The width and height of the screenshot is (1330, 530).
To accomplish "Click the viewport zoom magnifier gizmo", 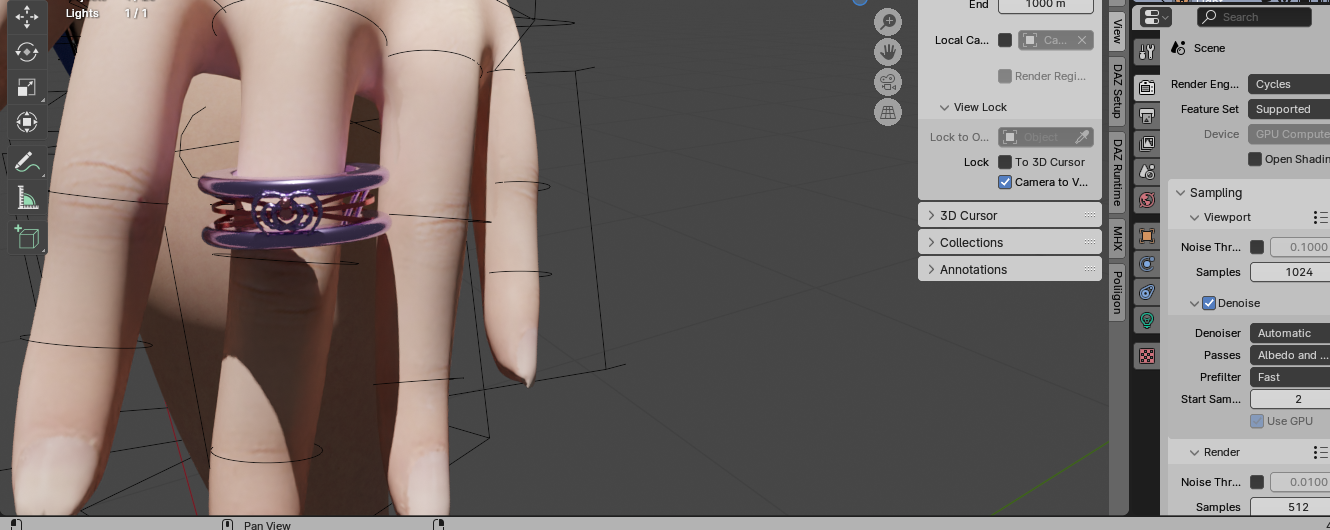I will coord(888,21).
